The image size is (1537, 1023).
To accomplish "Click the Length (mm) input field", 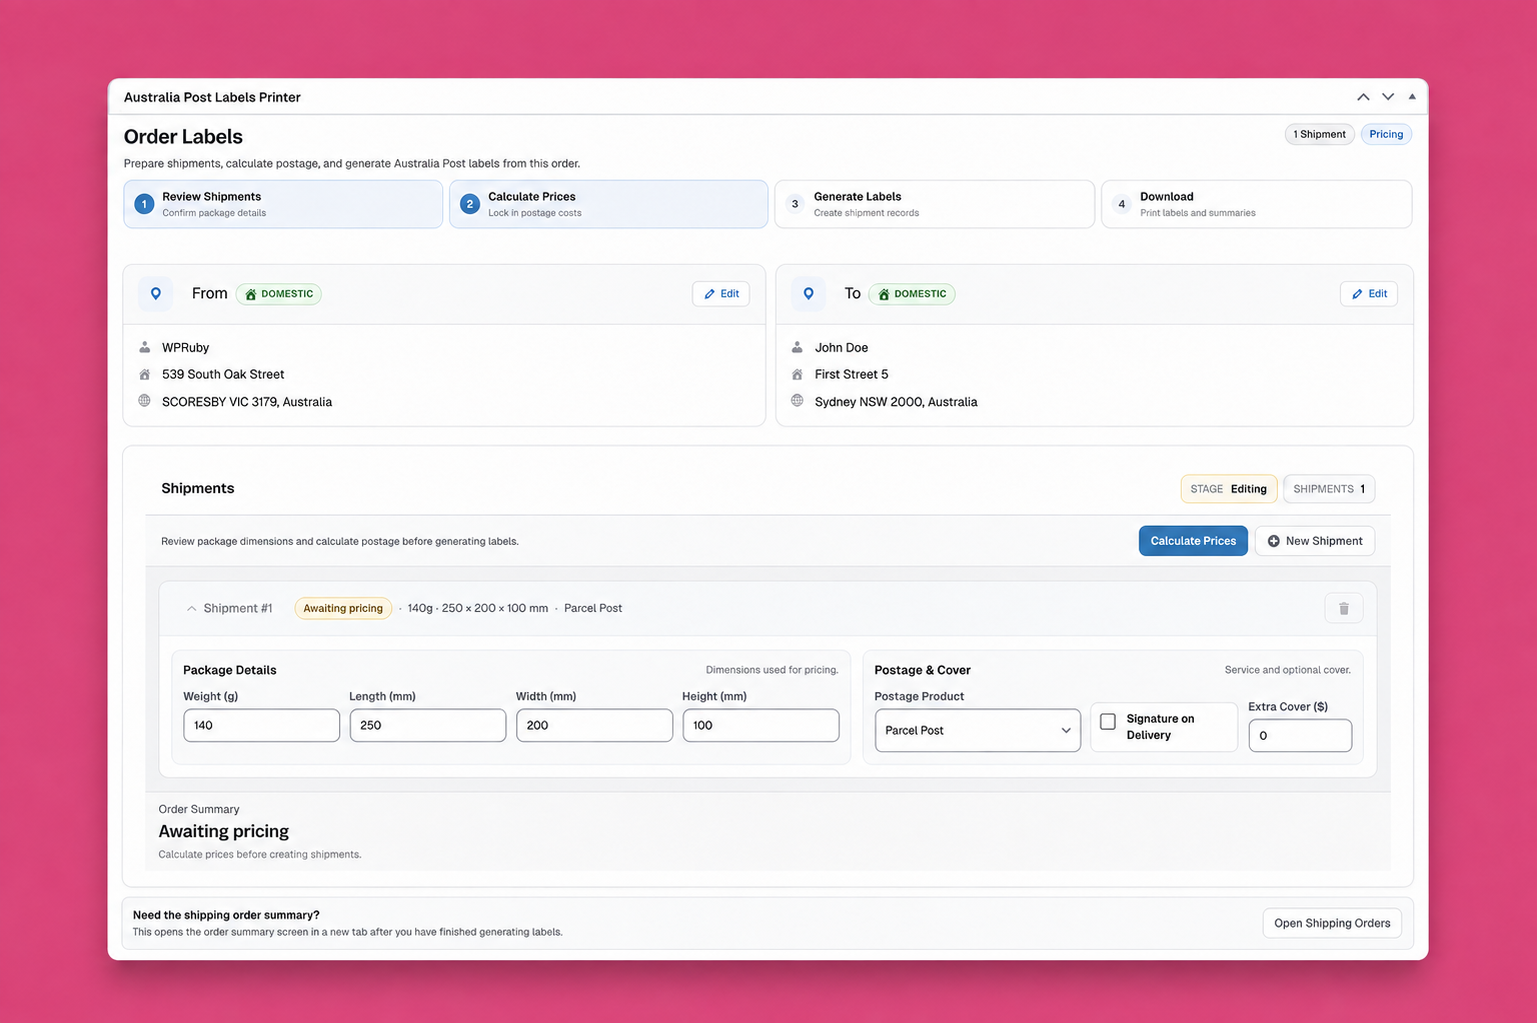I will pyautogui.click(x=428, y=725).
